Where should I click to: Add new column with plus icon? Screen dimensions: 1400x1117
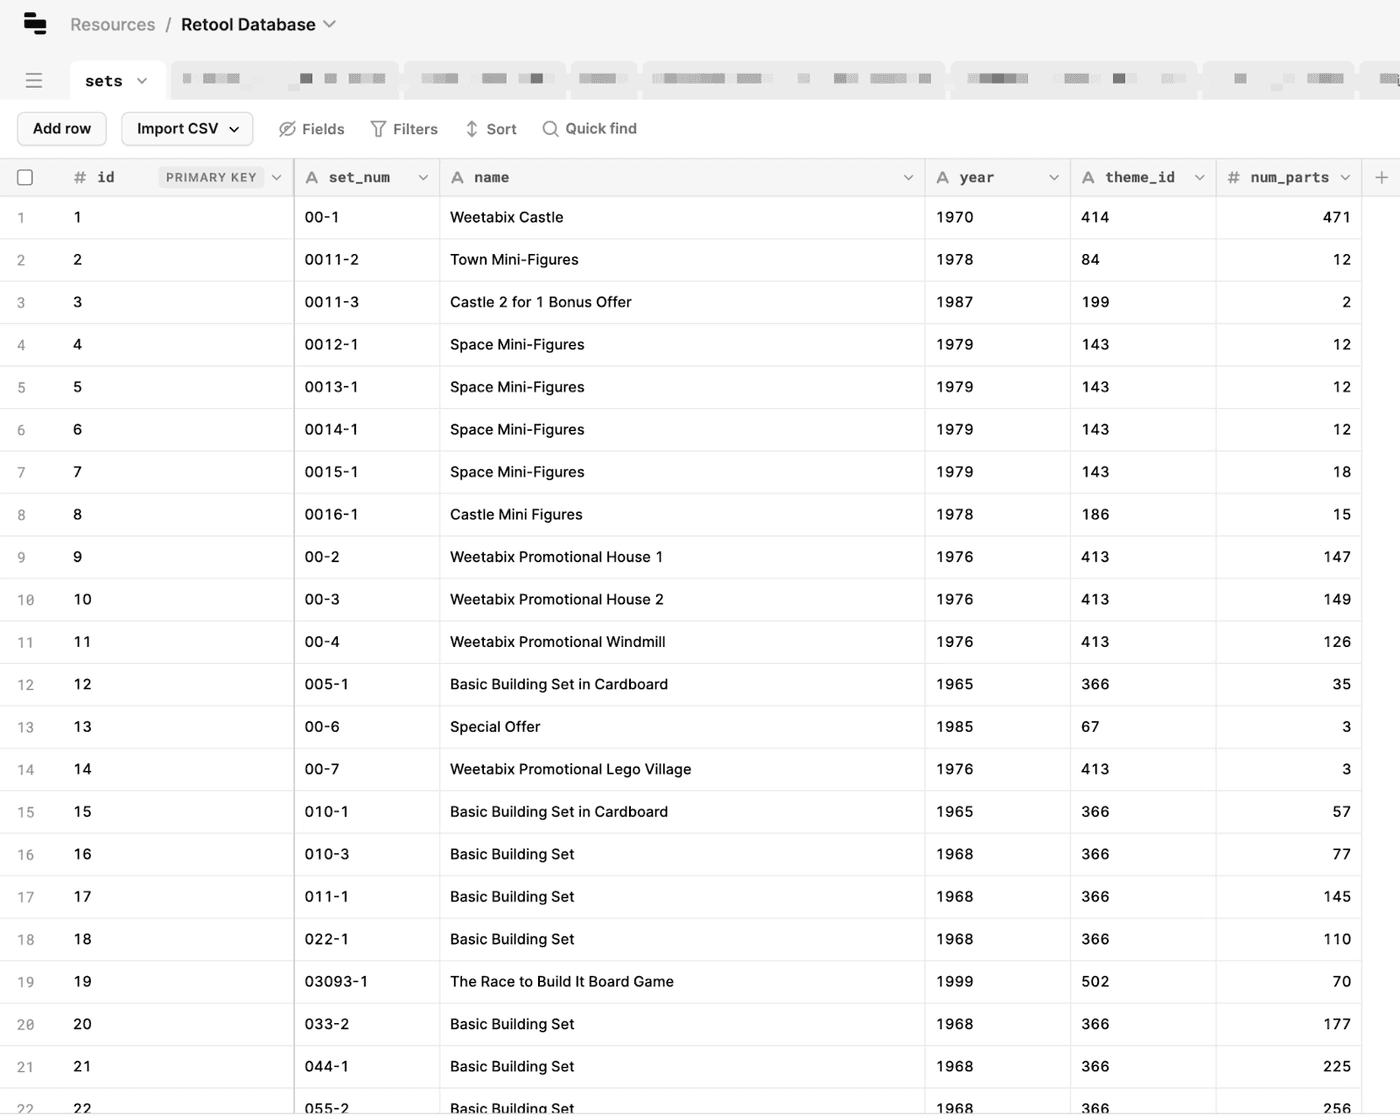(1381, 177)
